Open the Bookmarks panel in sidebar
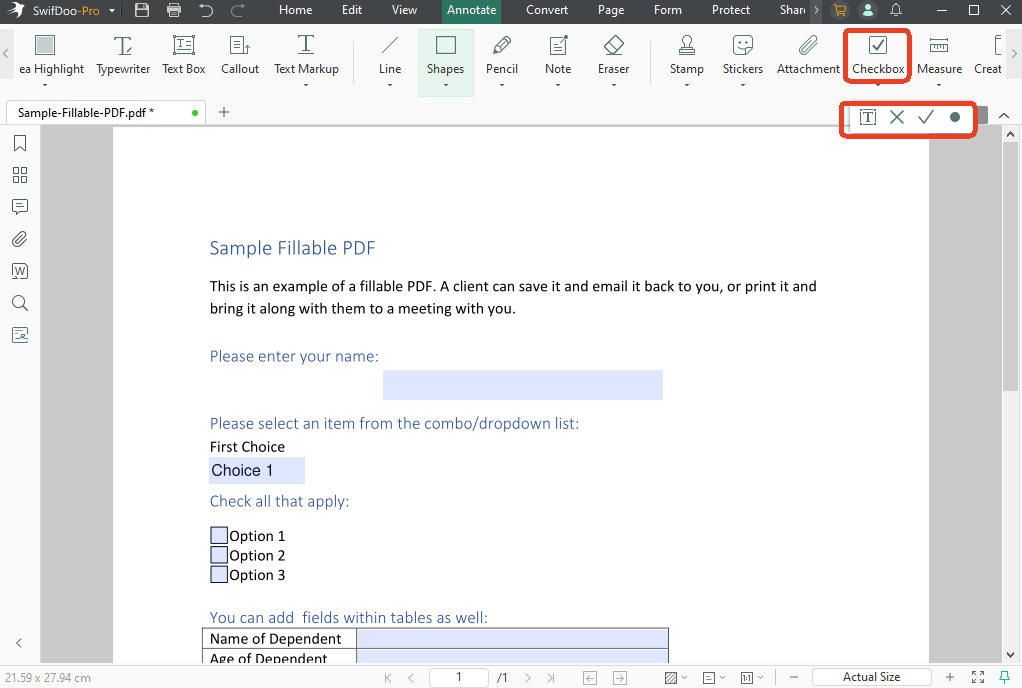1022x688 pixels. coord(20,143)
